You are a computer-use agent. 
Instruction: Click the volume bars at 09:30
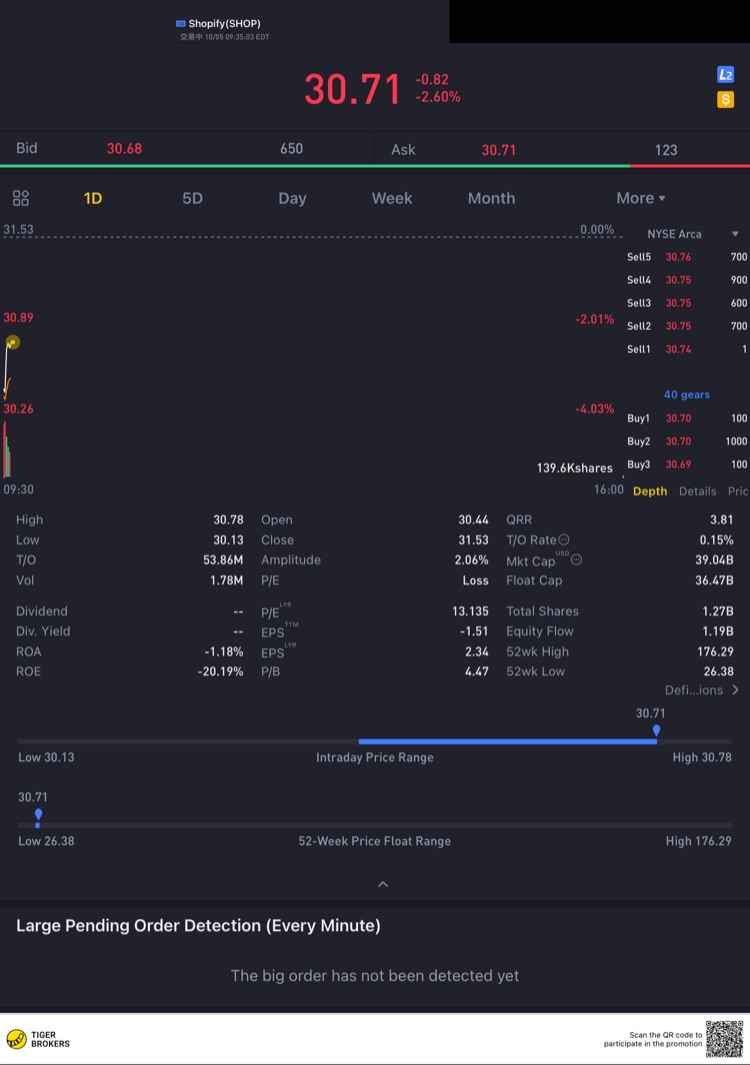[7, 450]
